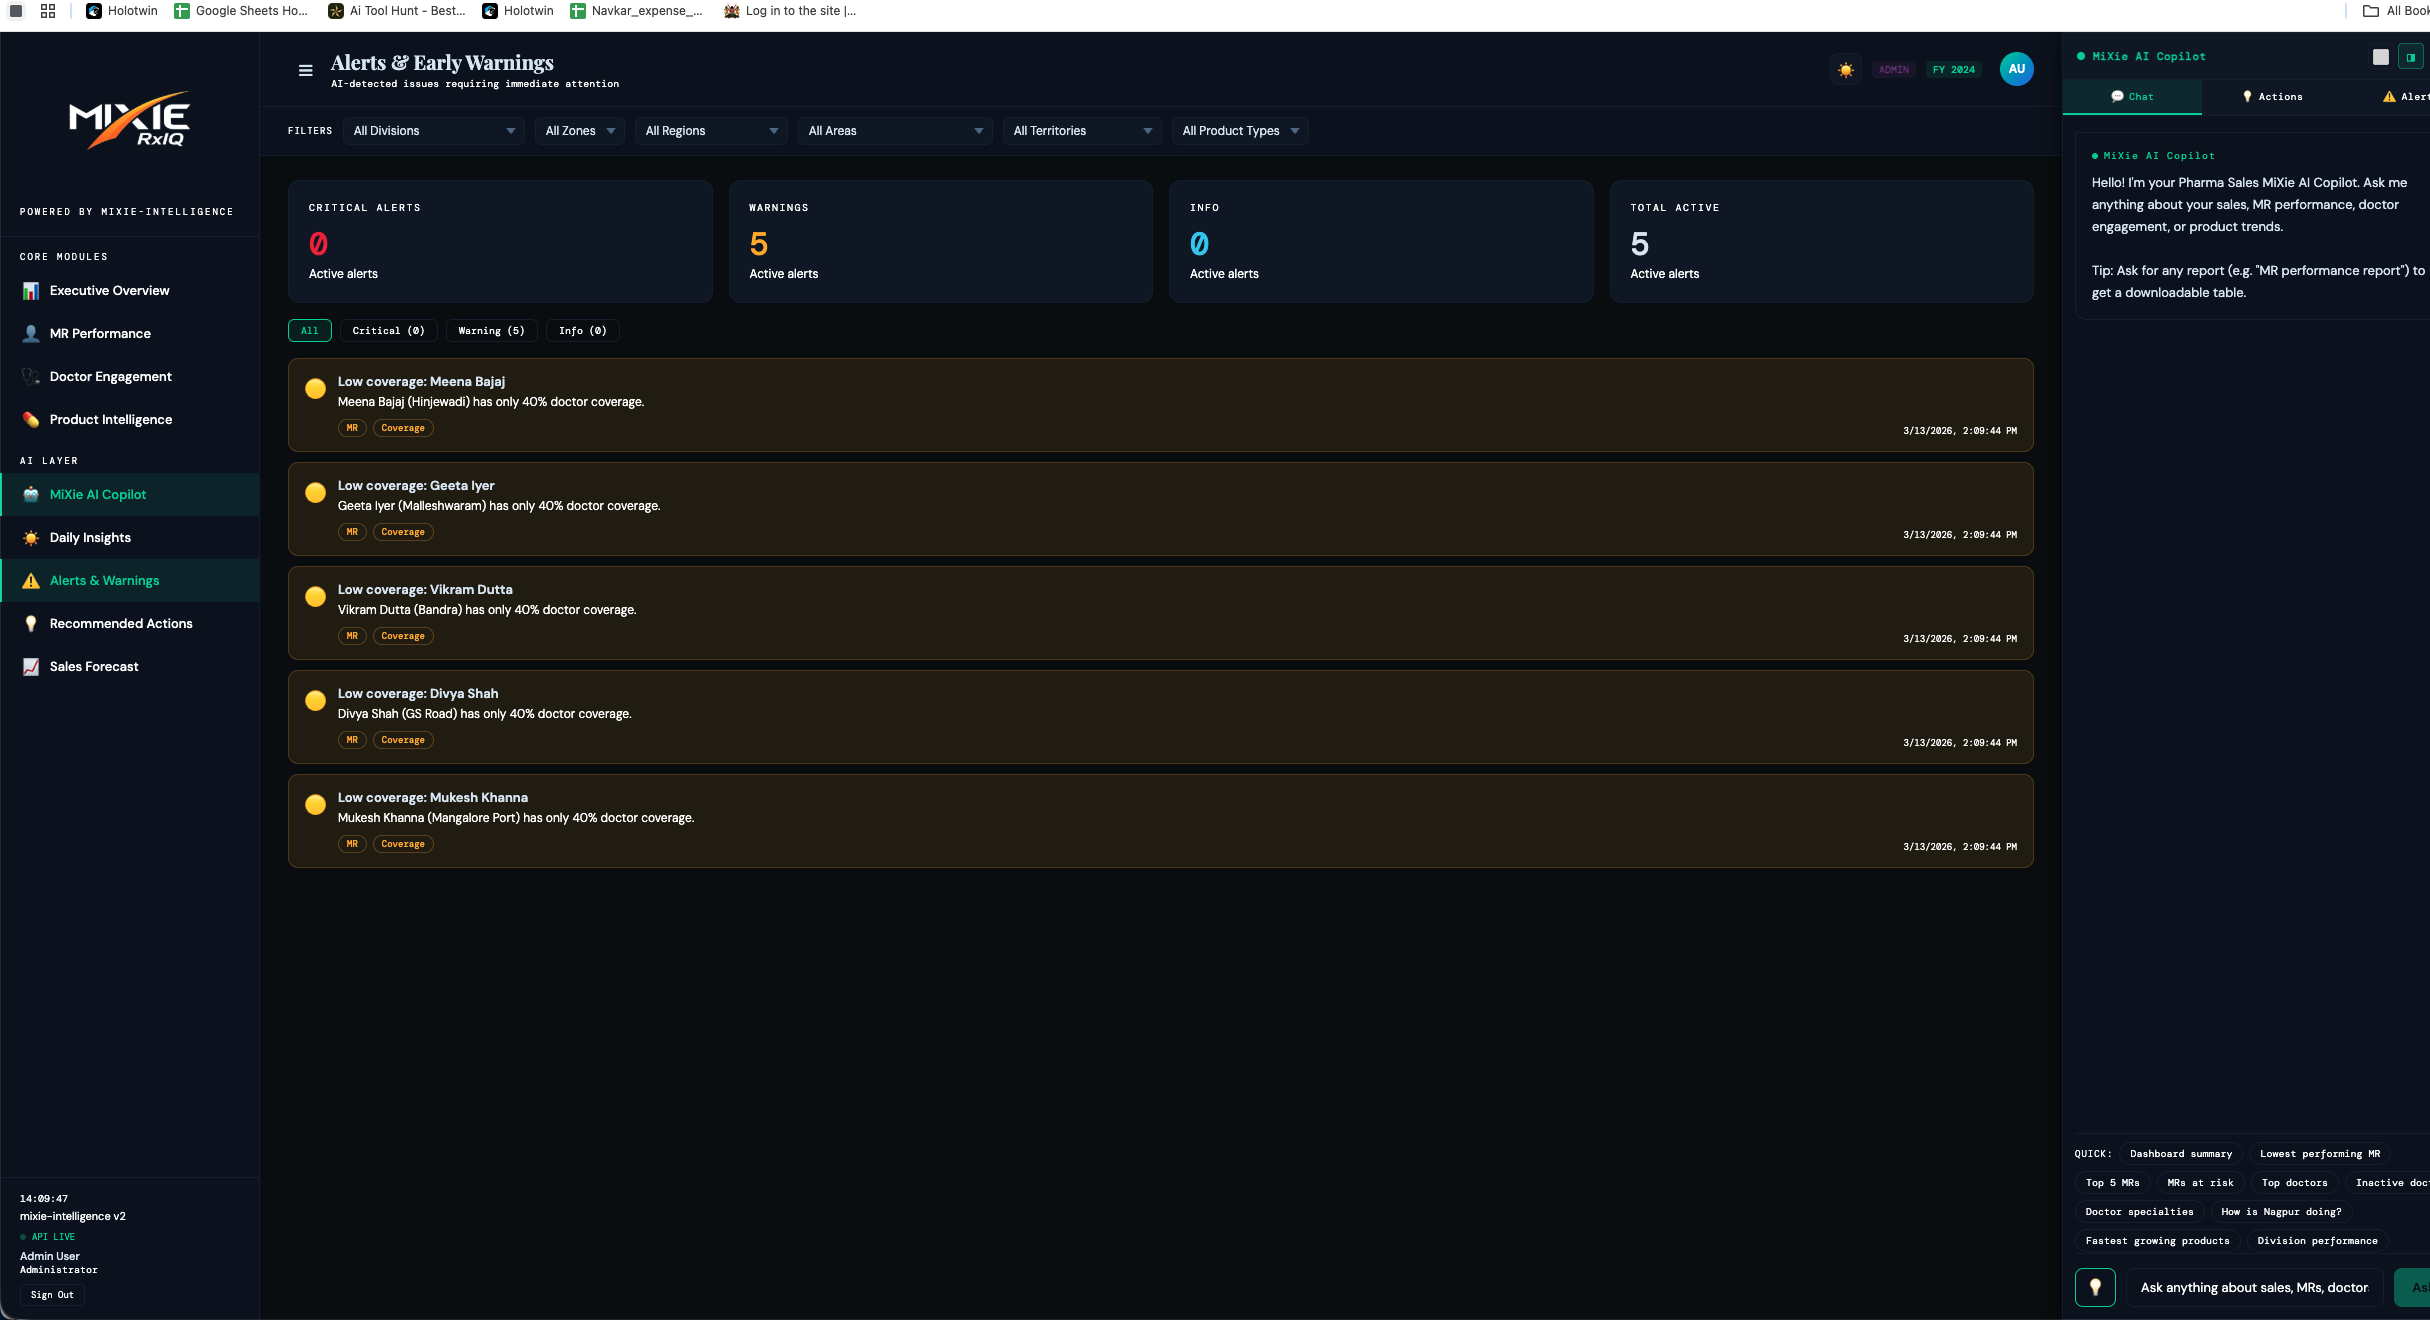Toggle the green panel layout switch
2430x1320 pixels.
point(2410,56)
